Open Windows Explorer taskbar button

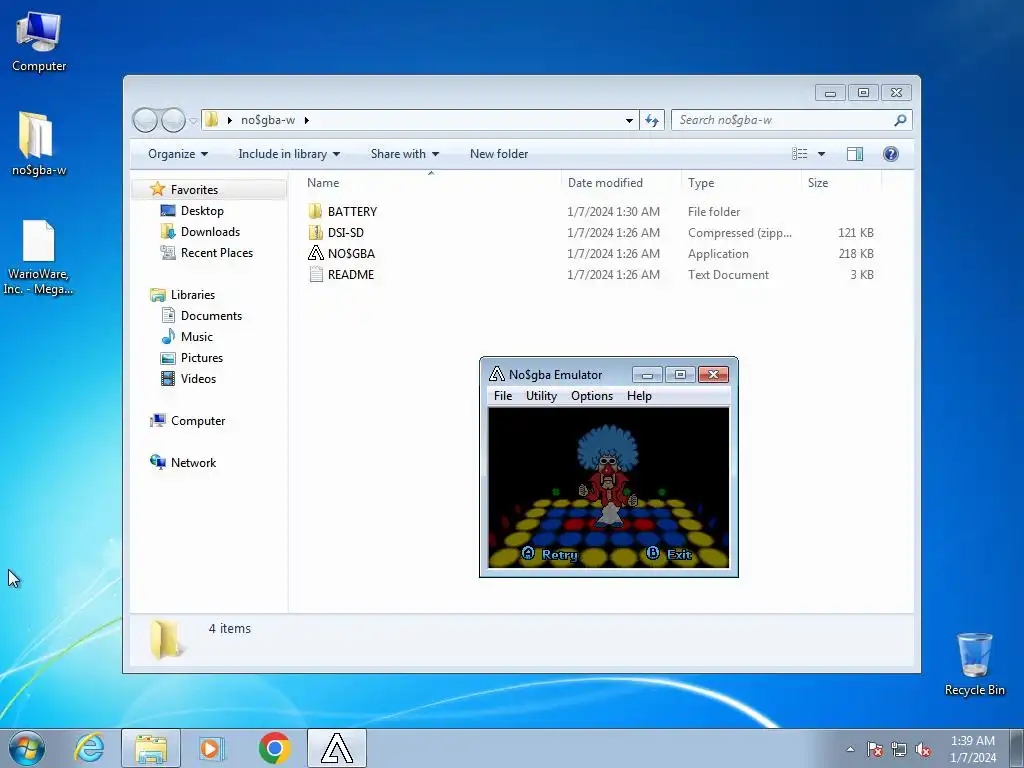[151, 748]
